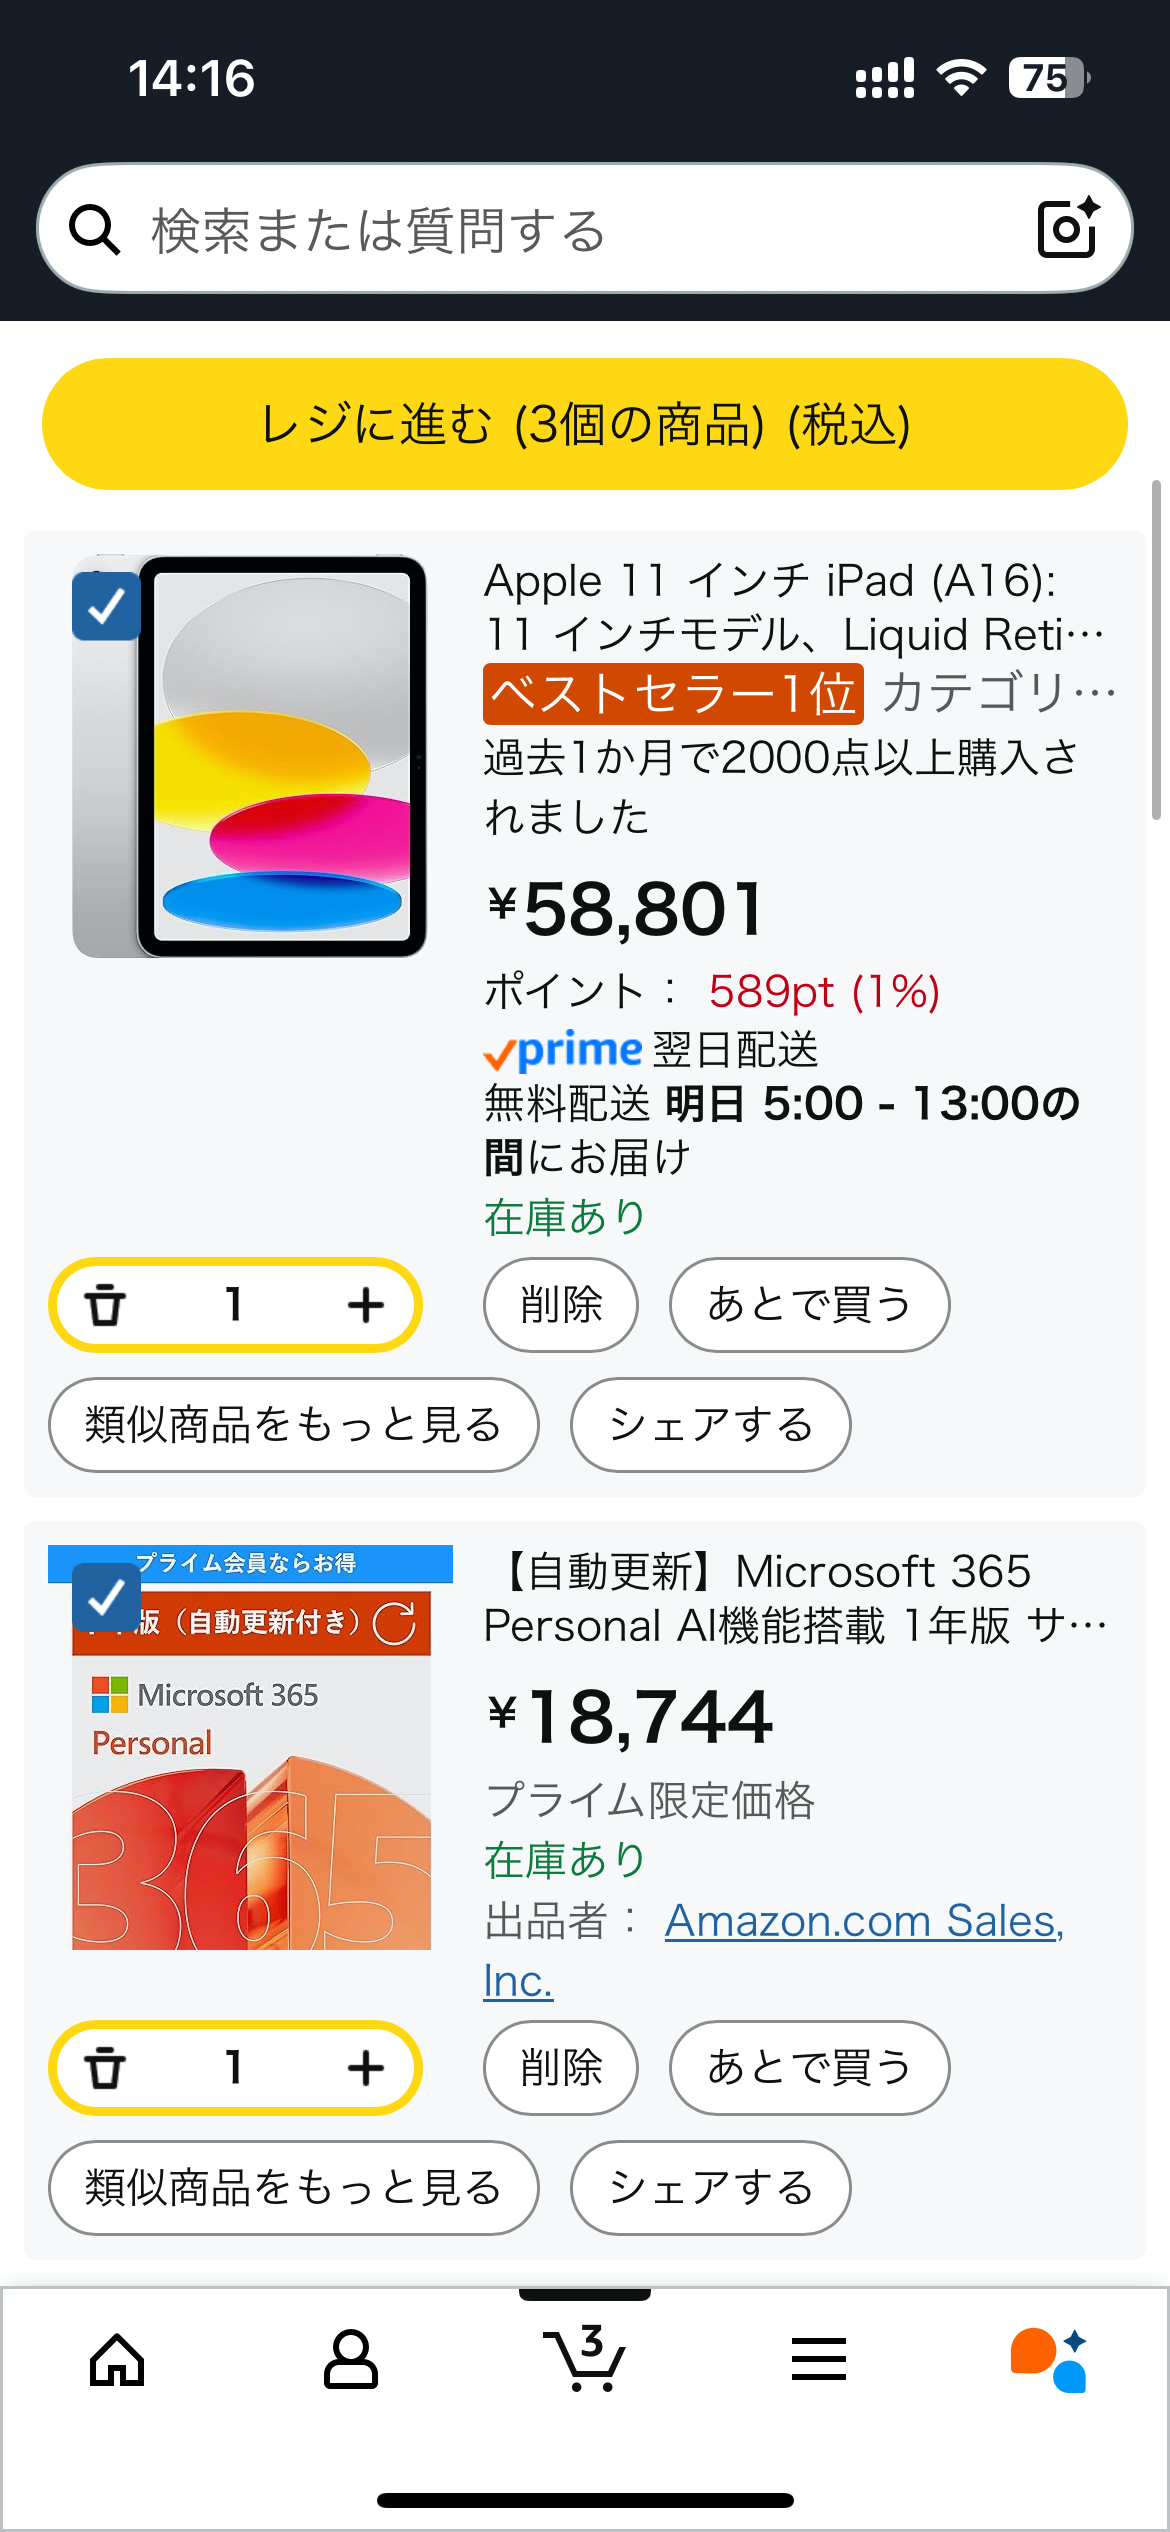This screenshot has width=1170, height=2532.
Task: Uncheck the Microsoft 365 item checkbox
Action: click(106, 1597)
